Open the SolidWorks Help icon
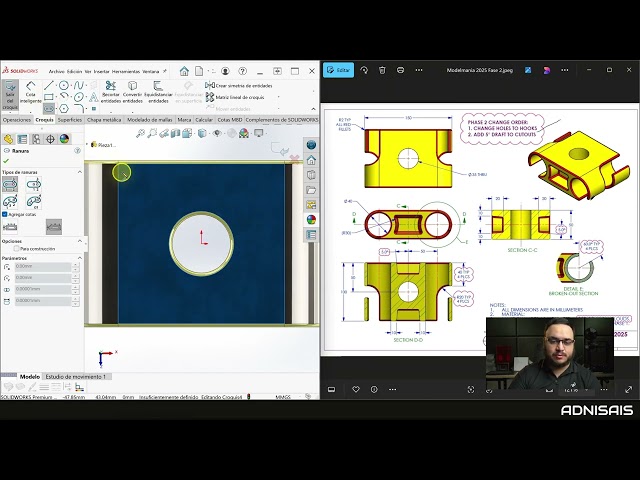Screen dimensions: 640x480 pyautogui.click(x=242, y=71)
